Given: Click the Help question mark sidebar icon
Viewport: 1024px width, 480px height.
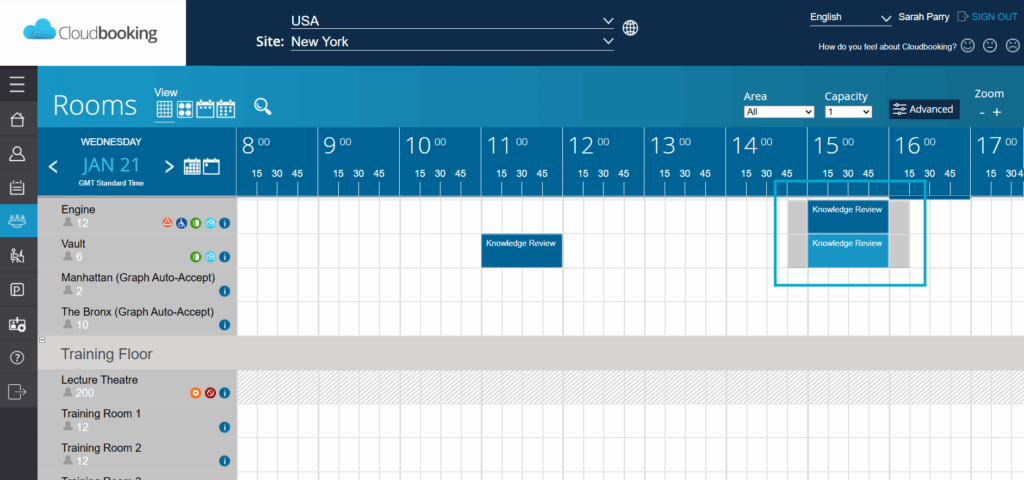Looking at the screenshot, I should pos(17,357).
